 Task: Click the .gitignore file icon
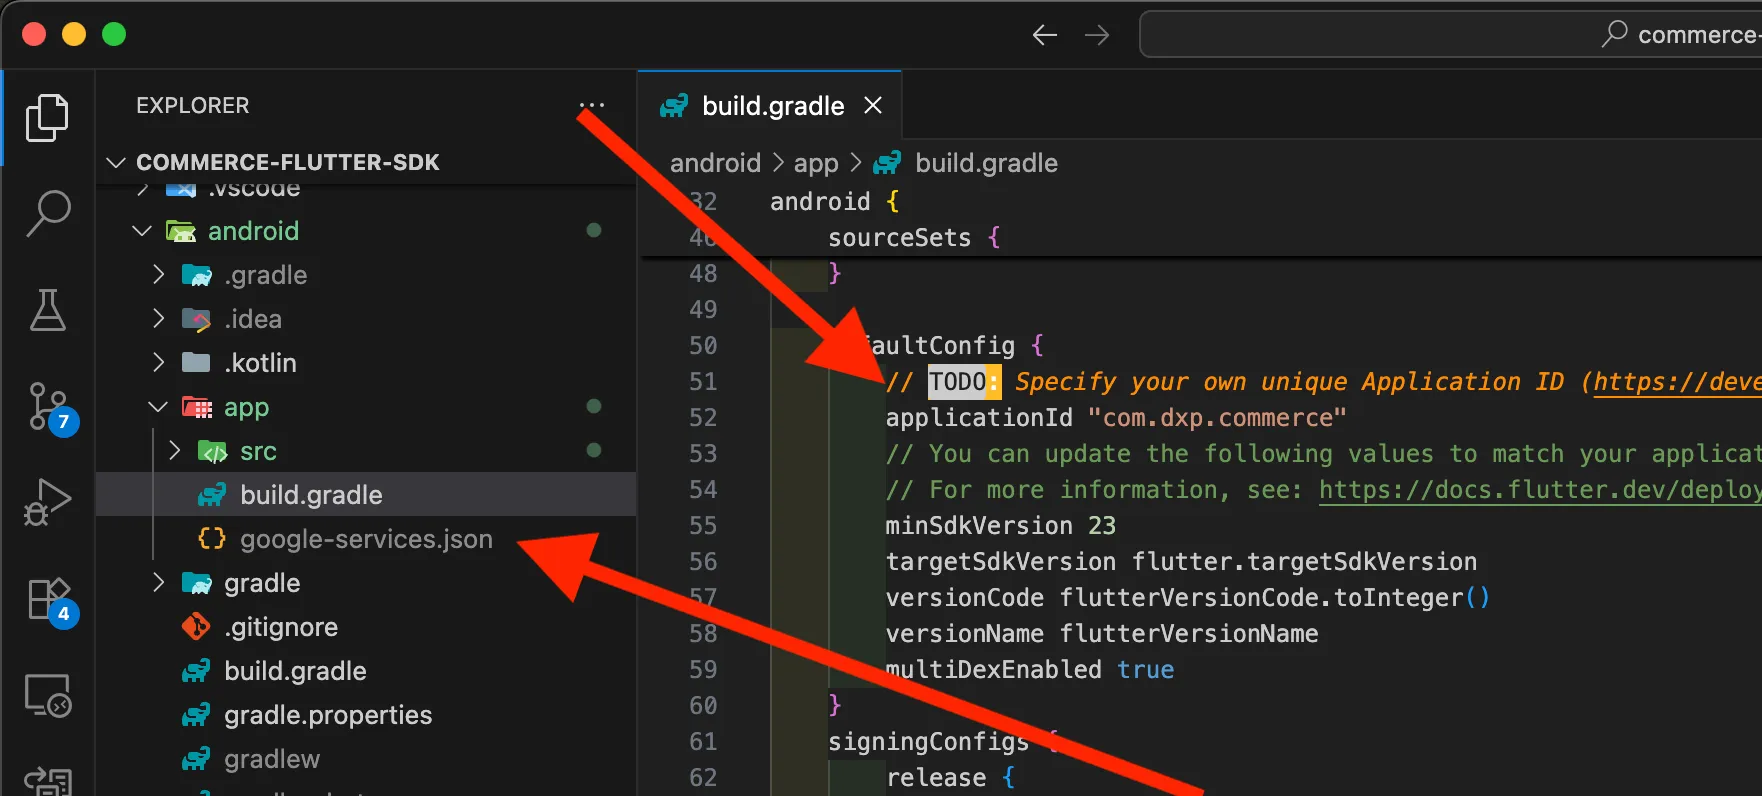196,627
